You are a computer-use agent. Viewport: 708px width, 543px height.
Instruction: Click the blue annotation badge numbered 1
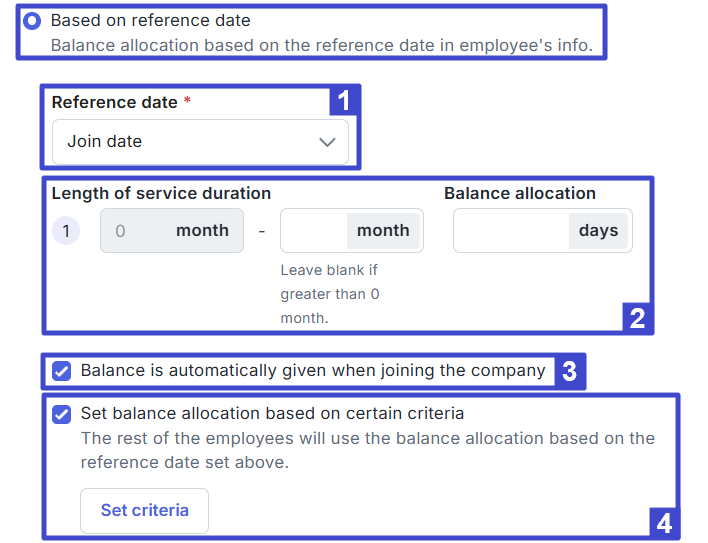[343, 100]
